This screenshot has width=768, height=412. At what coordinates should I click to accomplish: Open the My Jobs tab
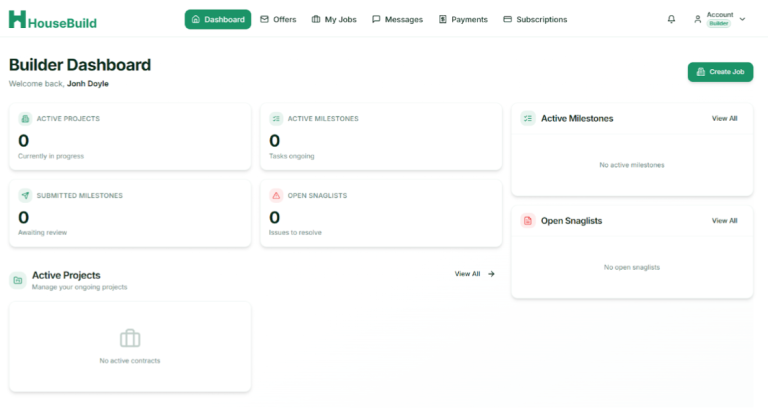click(x=335, y=19)
